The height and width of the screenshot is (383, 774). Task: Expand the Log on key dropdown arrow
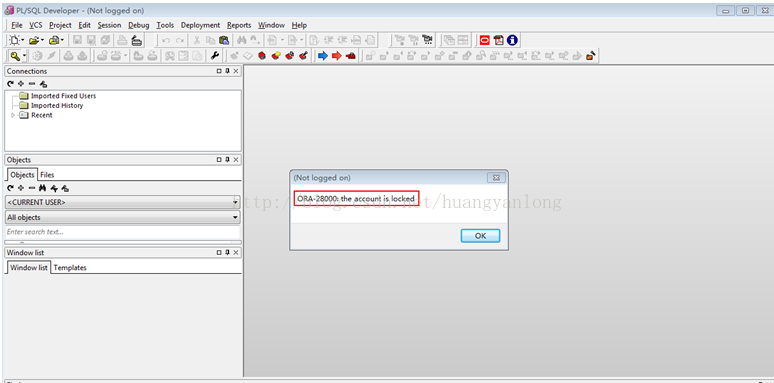(x=24, y=56)
